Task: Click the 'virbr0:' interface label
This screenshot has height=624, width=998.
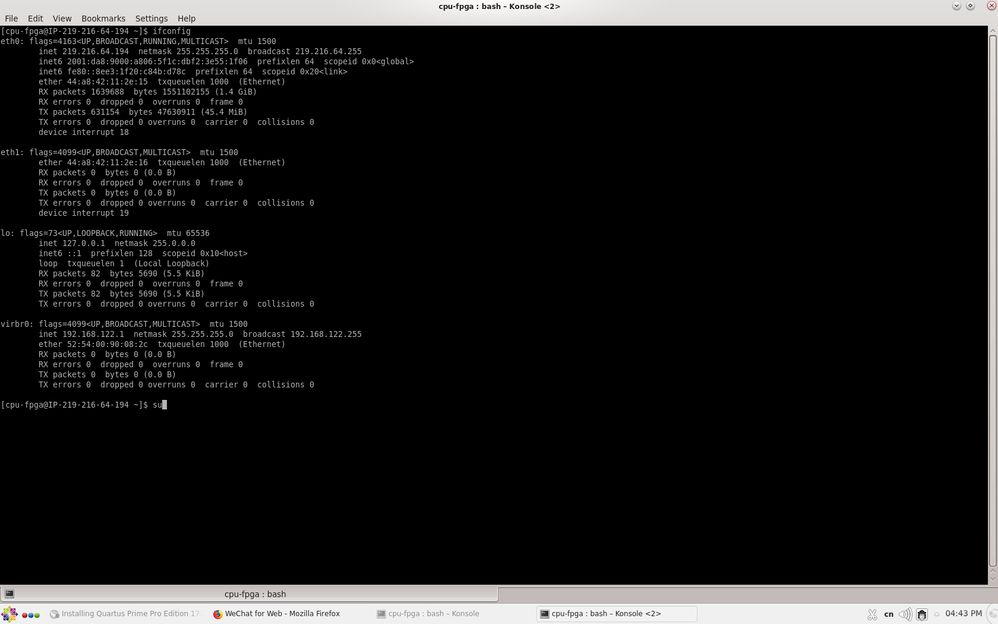Action: (17, 324)
